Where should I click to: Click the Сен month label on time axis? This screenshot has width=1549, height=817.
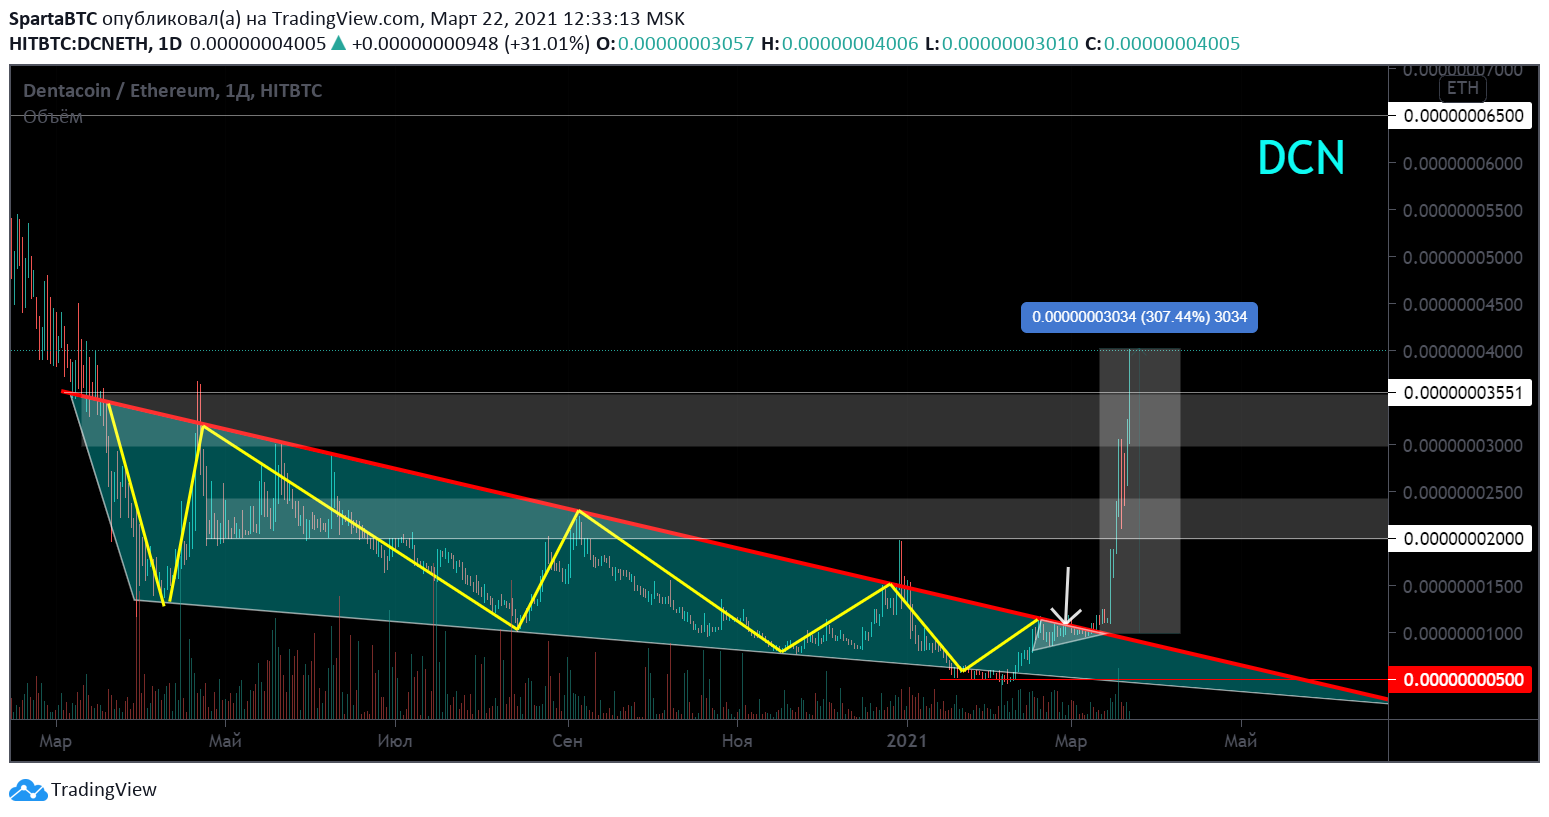(x=567, y=741)
